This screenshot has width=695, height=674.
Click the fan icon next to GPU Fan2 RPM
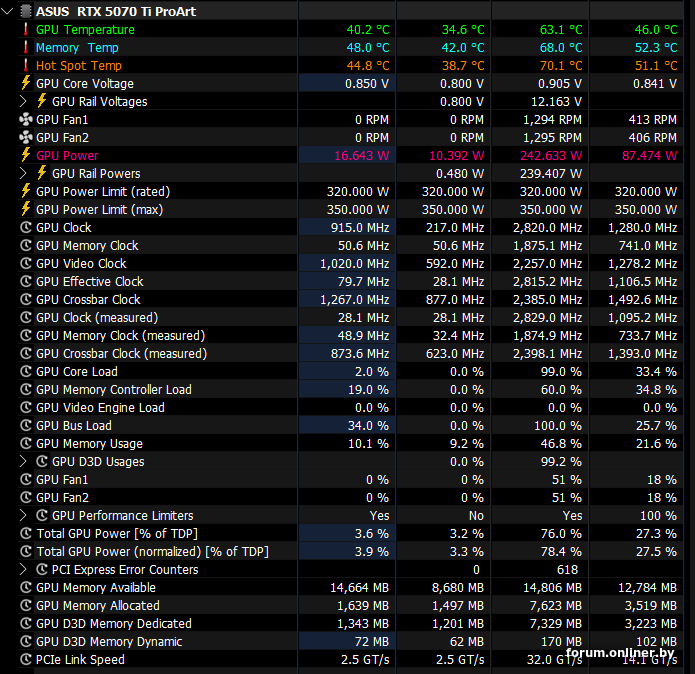click(x=26, y=137)
